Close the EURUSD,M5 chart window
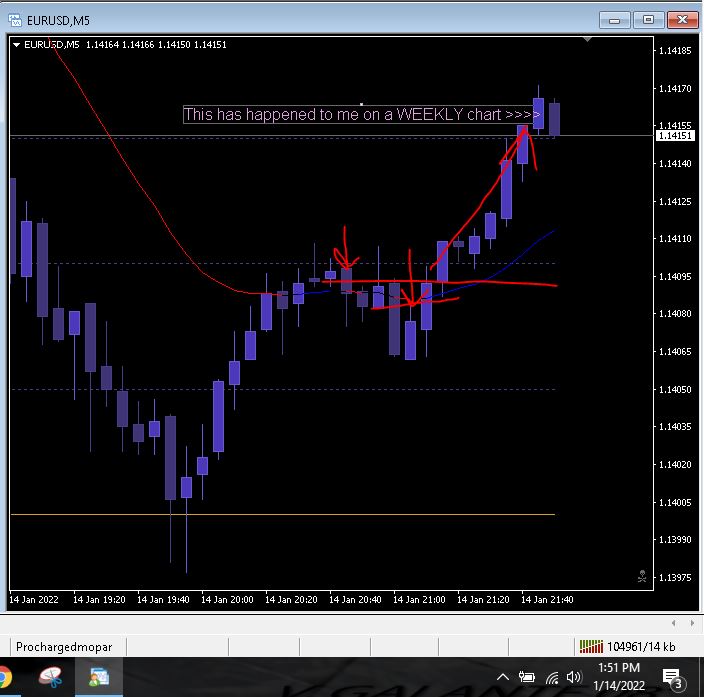This screenshot has width=704, height=697. pyautogui.click(x=682, y=20)
